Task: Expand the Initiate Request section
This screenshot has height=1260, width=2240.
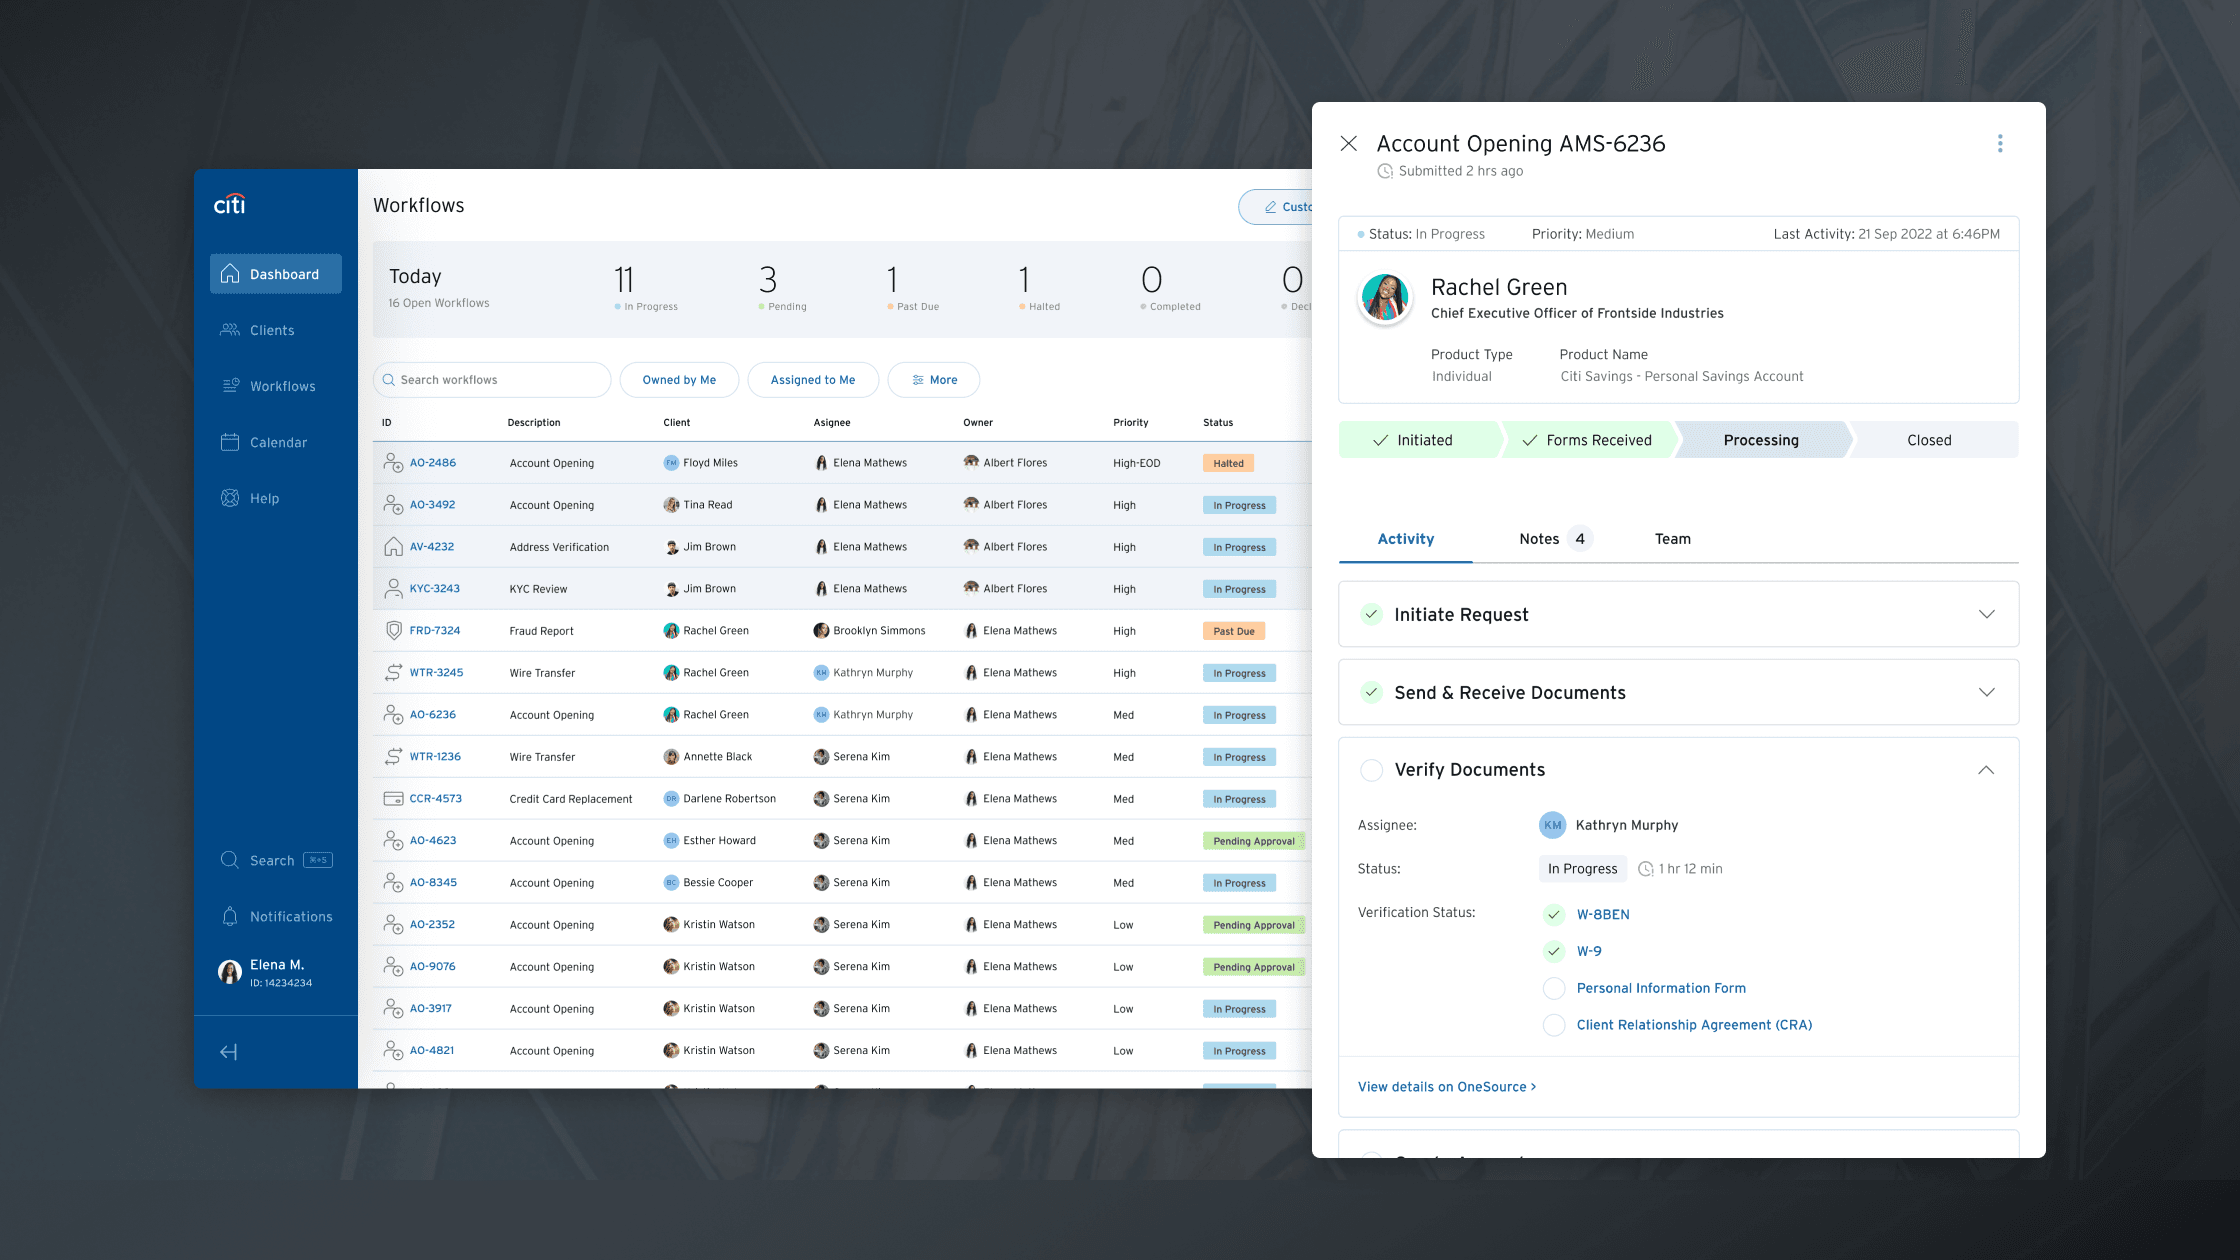Action: [1987, 614]
